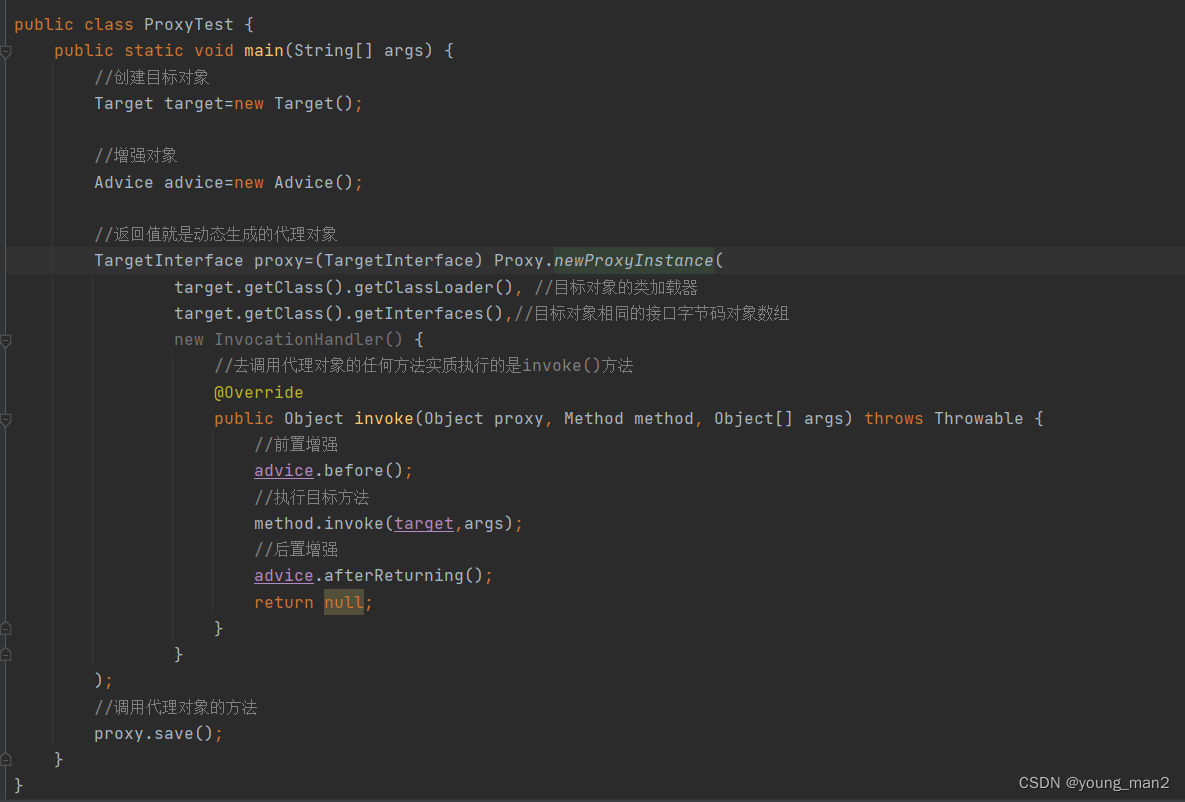Screen dimensions: 1185x802
Task: Click the comment //后置增强
Action: pyautogui.click(x=295, y=549)
